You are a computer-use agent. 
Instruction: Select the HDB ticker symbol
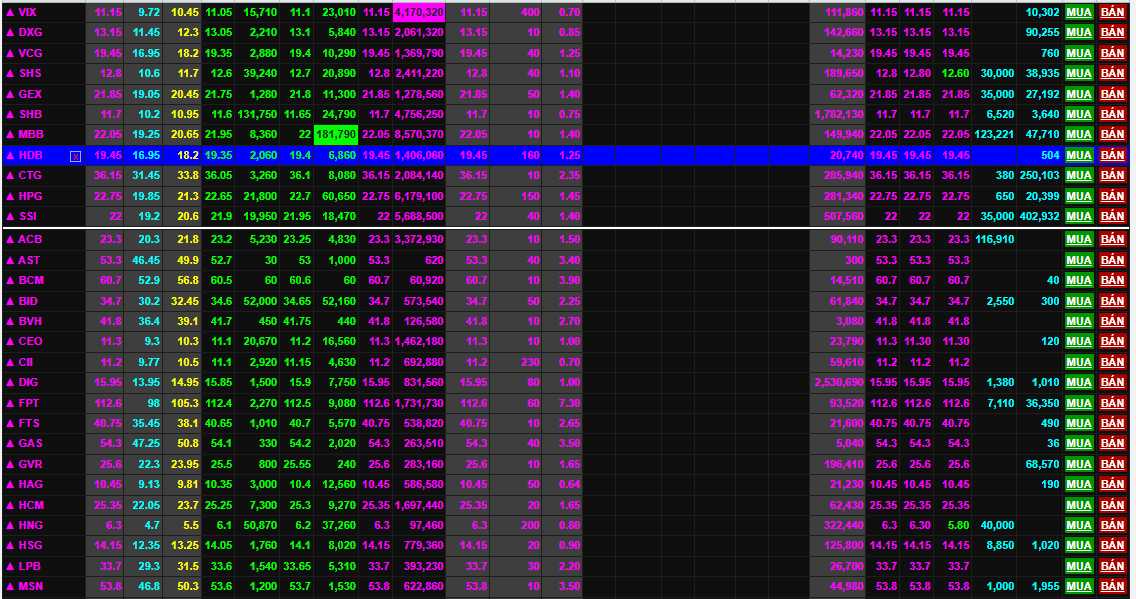(x=30, y=156)
